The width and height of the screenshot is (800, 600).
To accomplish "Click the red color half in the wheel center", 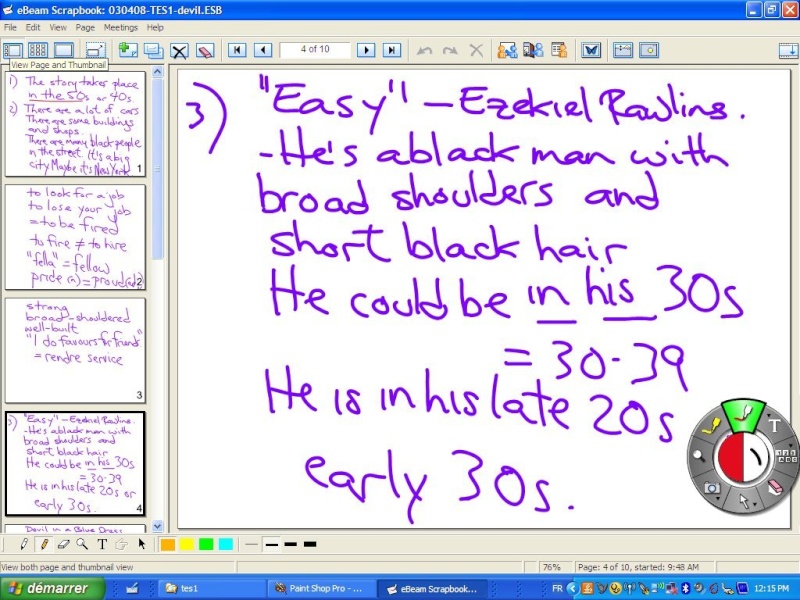I will pos(730,458).
